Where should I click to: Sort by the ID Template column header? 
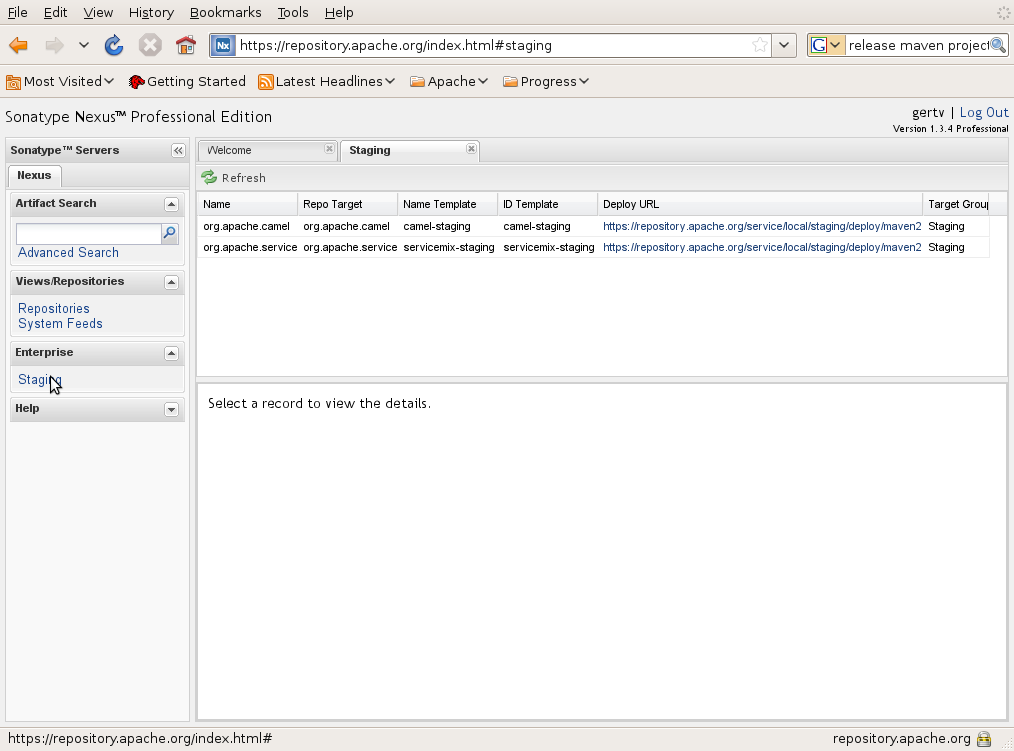click(x=547, y=204)
